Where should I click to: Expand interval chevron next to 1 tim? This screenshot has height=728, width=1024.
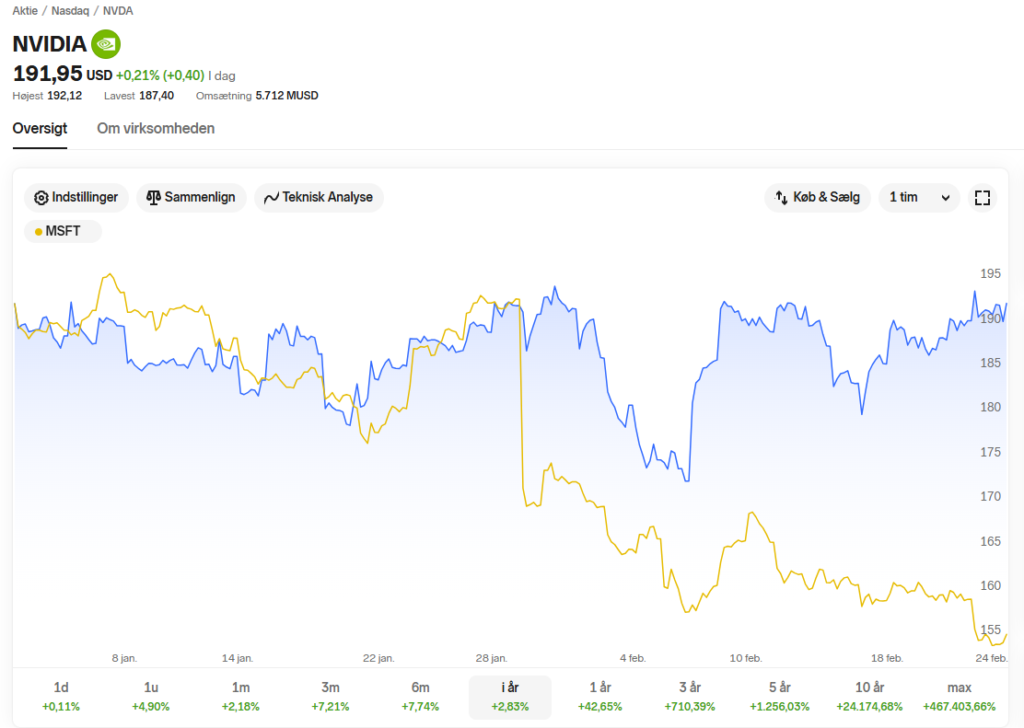pos(945,198)
